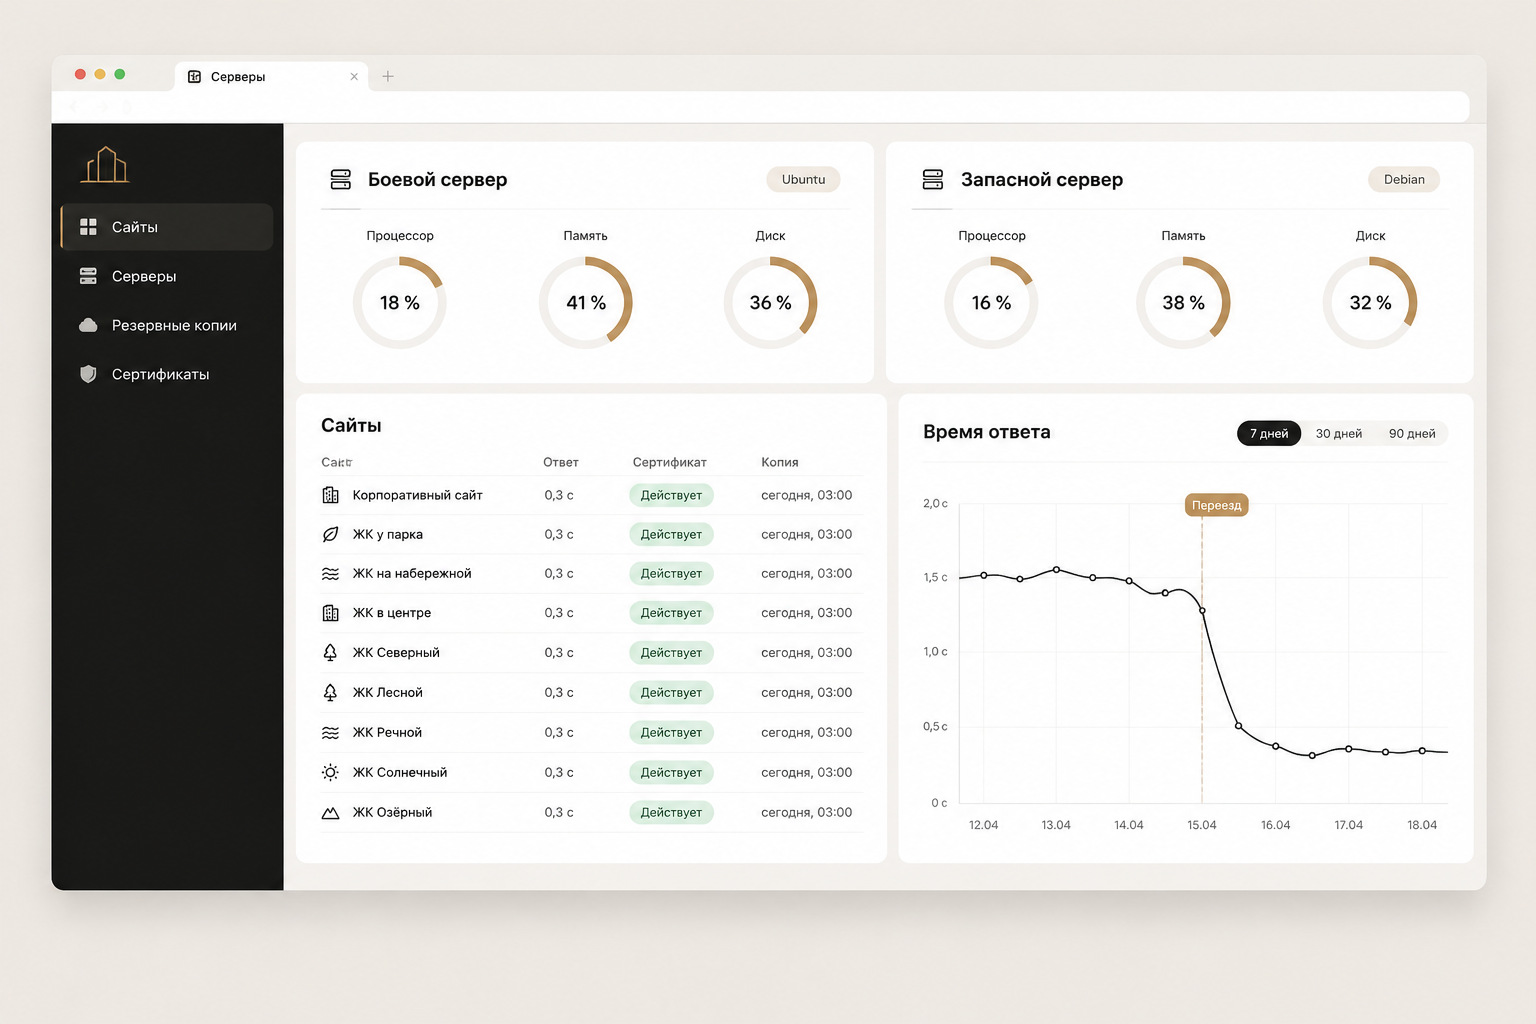Click the Боевой сервер Процессор gauge 18 %
1536x1024 pixels.
tap(400, 302)
